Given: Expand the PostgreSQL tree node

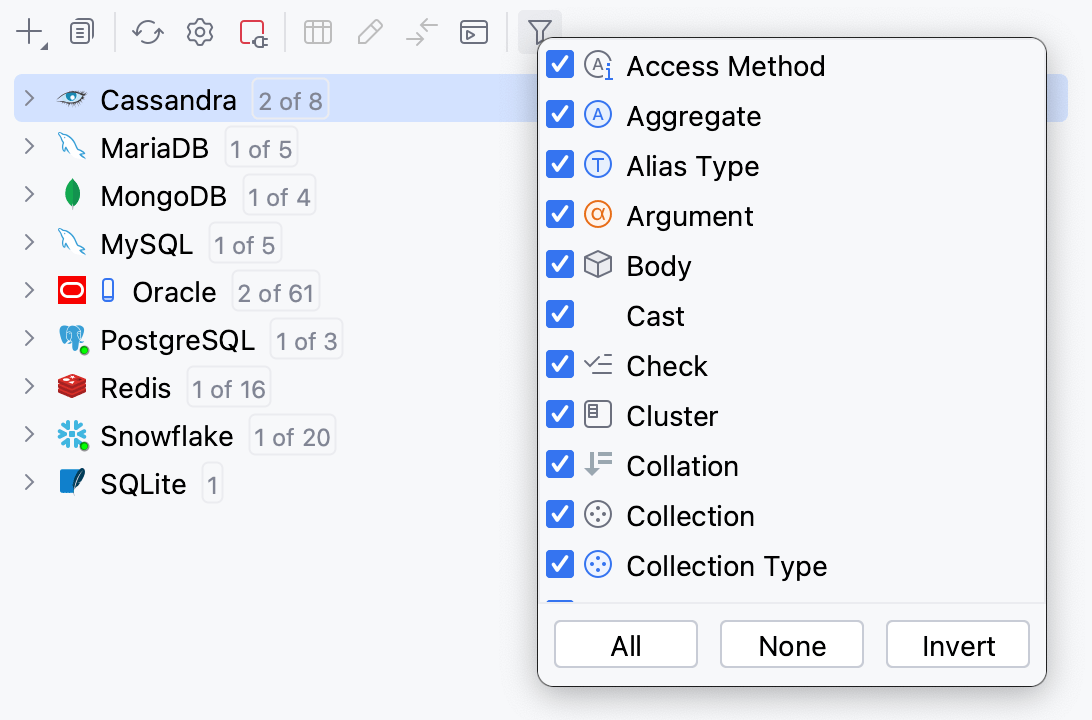Looking at the screenshot, I should [x=28, y=339].
